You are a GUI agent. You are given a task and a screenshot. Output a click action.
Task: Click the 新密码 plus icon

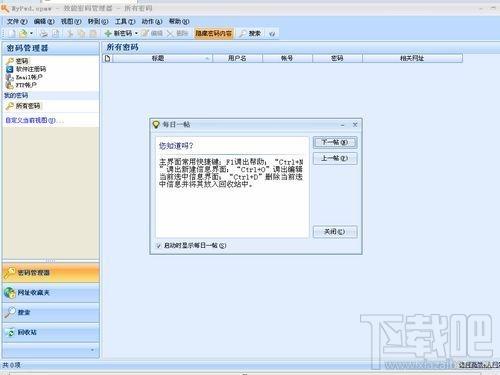point(108,33)
